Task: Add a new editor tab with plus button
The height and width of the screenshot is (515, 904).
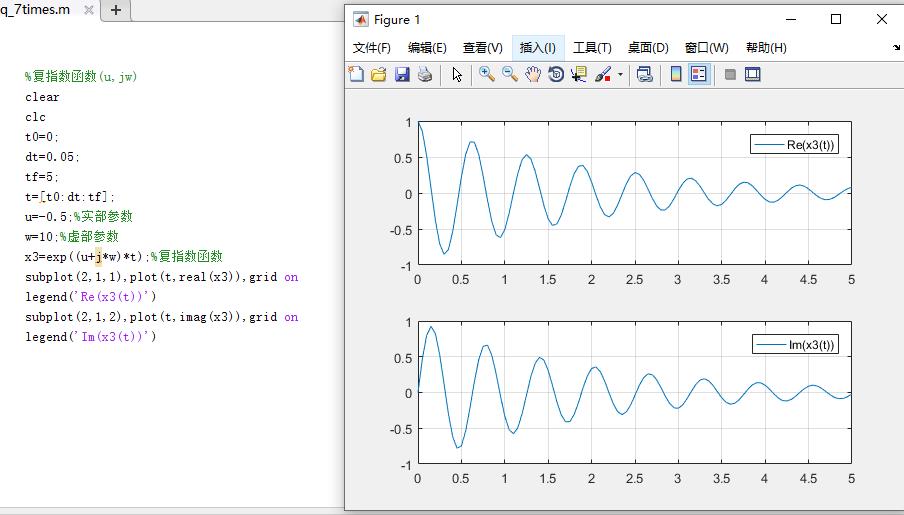Action: click(x=116, y=10)
